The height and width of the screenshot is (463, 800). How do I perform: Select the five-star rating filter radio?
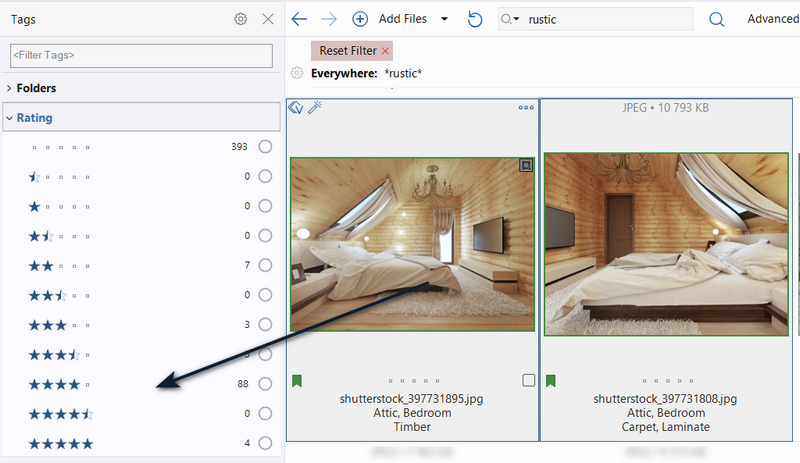[265, 443]
